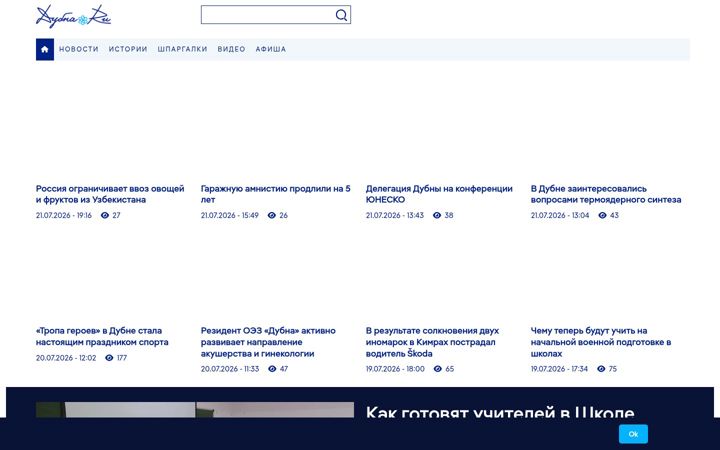
Task: Open article Резидент ОЭЗ «Дубна» акушерства
Action: pyautogui.click(x=268, y=342)
